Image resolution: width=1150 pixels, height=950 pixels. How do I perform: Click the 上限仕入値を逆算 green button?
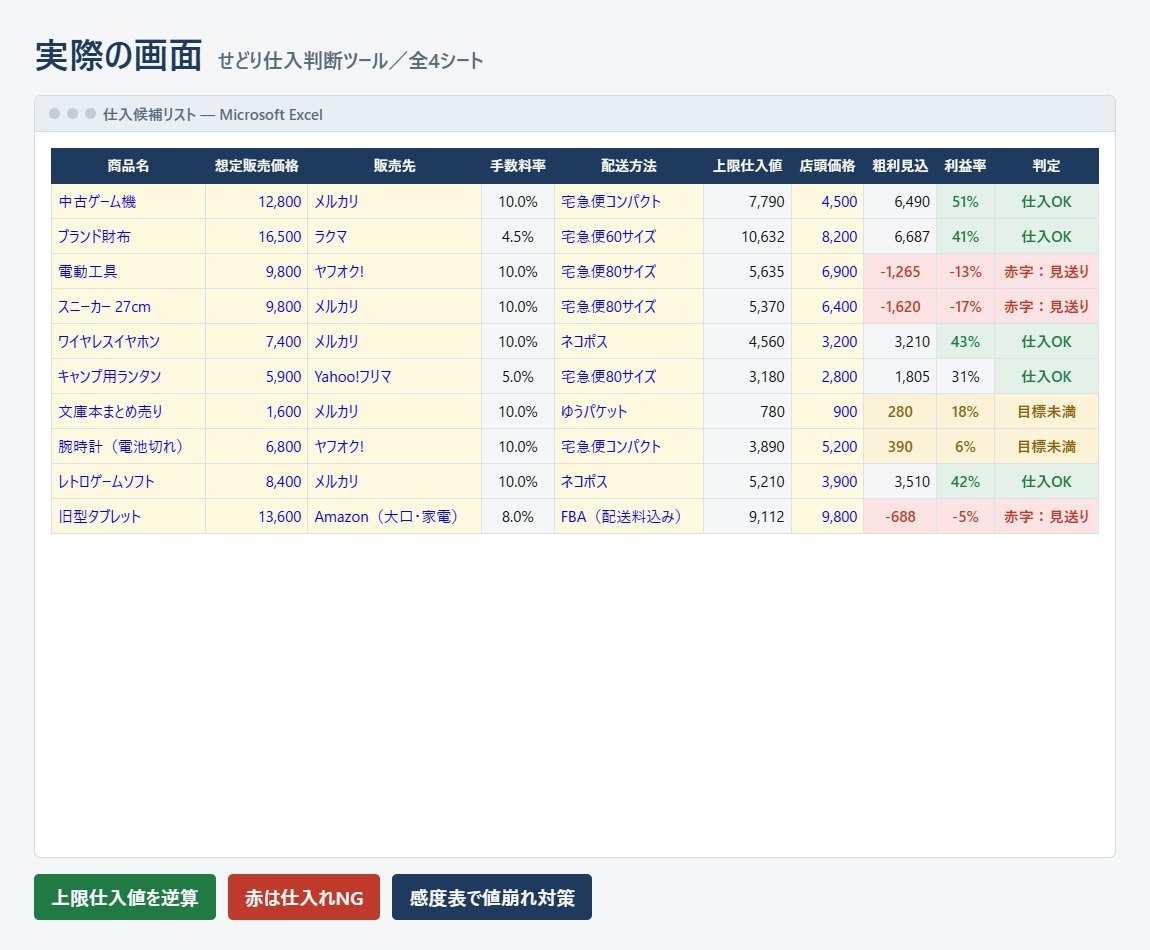(x=125, y=896)
